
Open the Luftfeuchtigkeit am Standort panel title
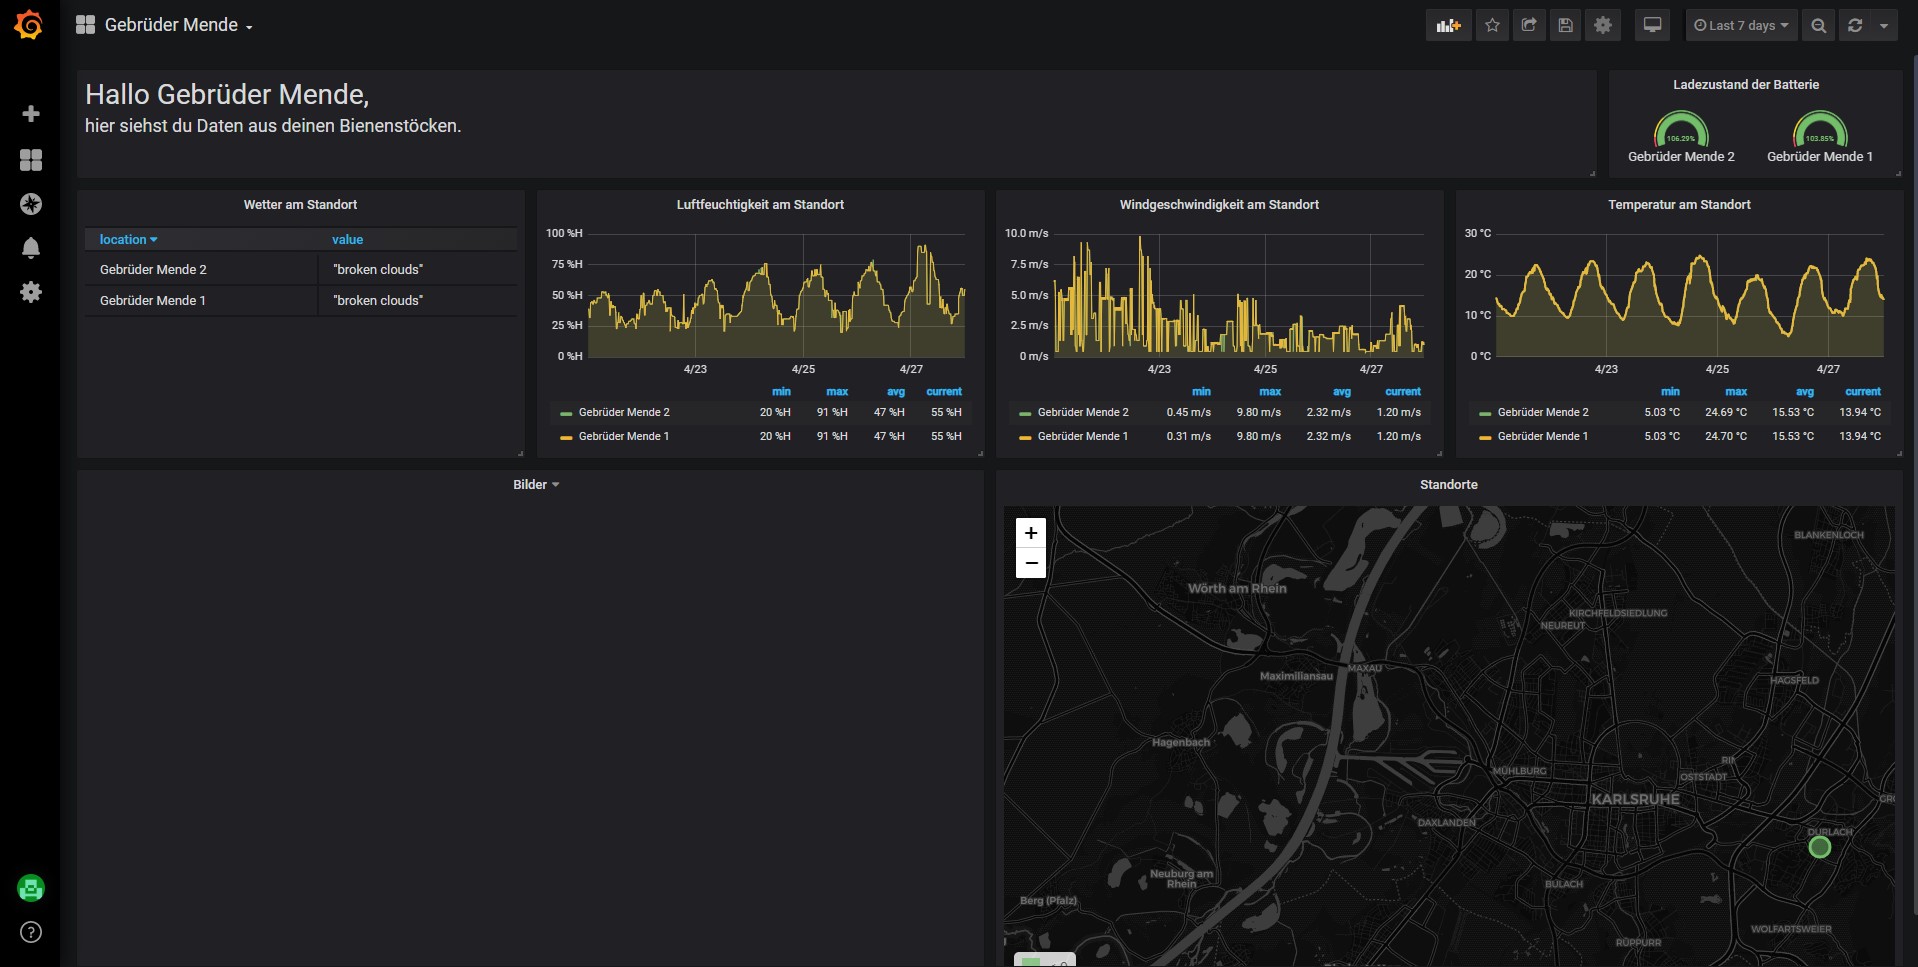pos(760,205)
